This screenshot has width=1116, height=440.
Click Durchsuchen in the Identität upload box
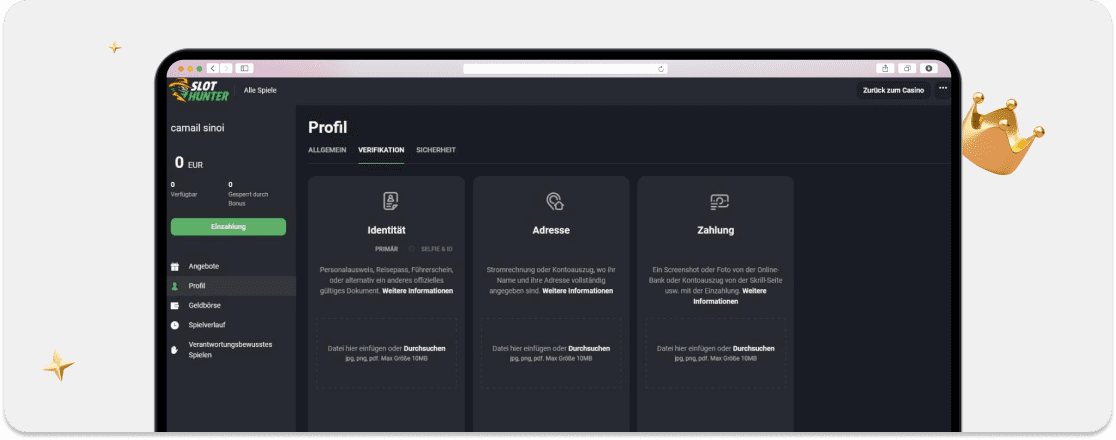[424, 348]
